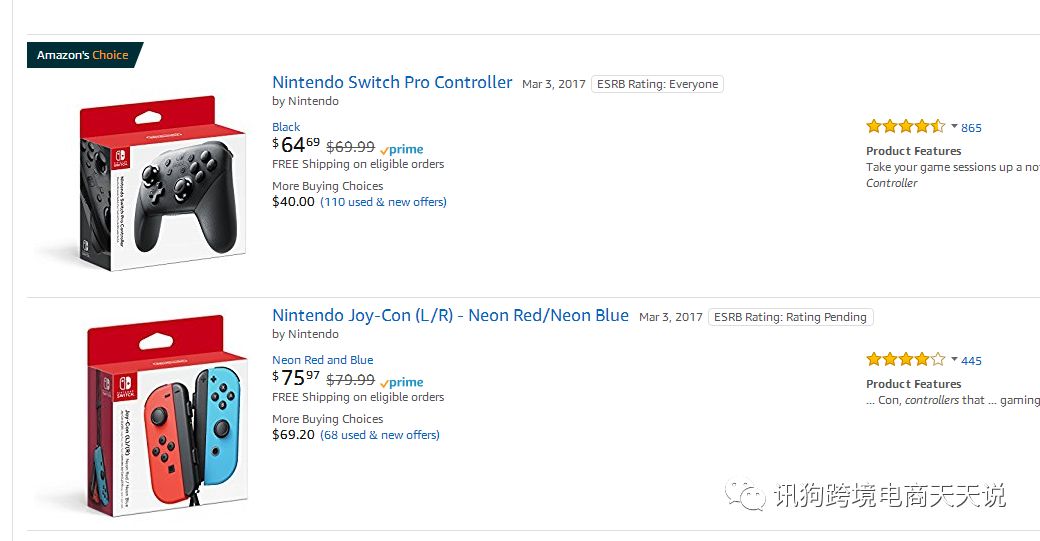This screenshot has height=541, width=1040.
Task: Click the Amazon's Choice badge
Action: tap(83, 55)
